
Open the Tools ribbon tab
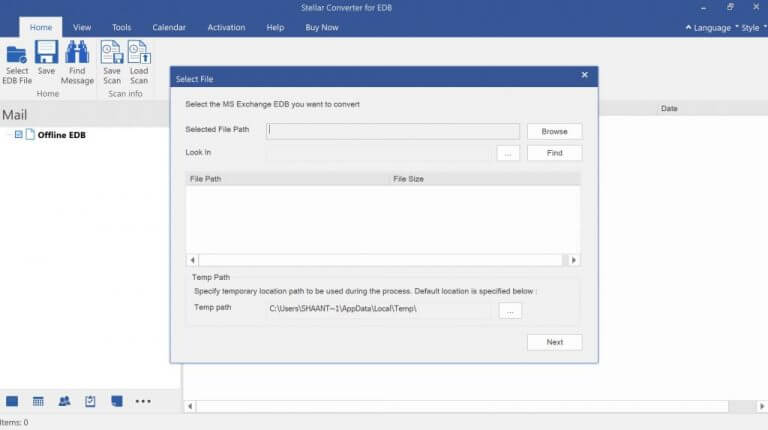tap(121, 27)
